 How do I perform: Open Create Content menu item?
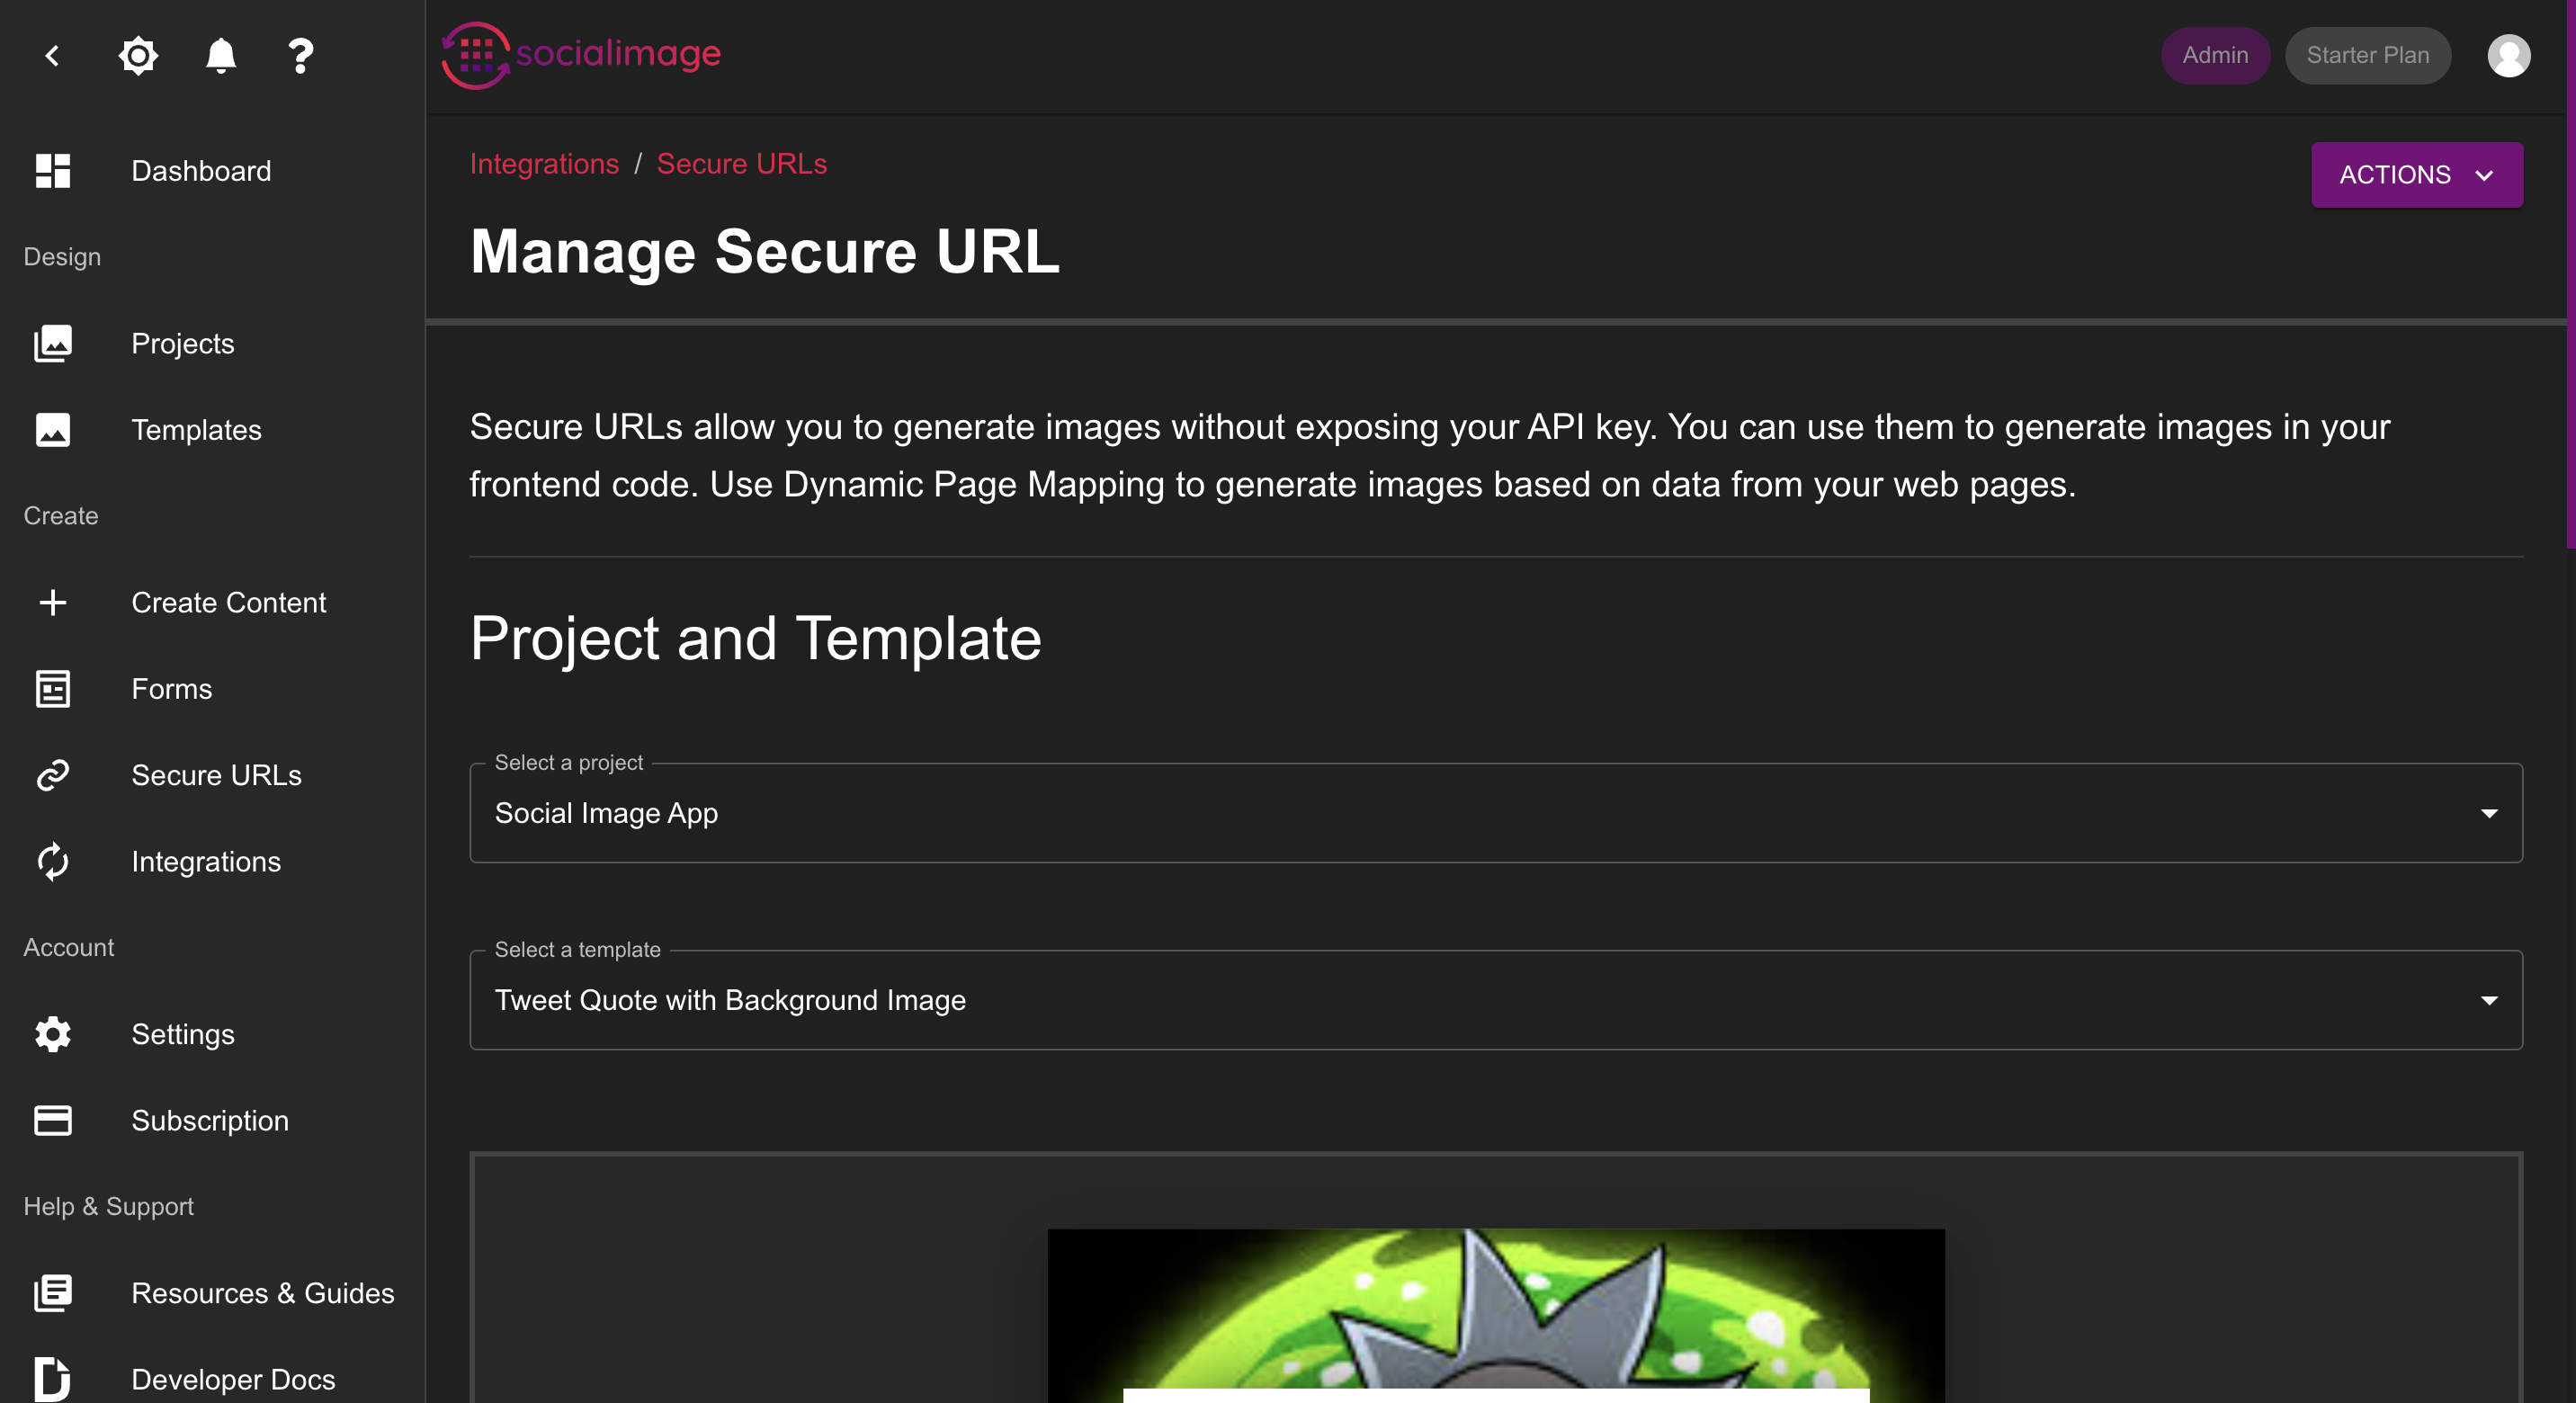coord(228,602)
